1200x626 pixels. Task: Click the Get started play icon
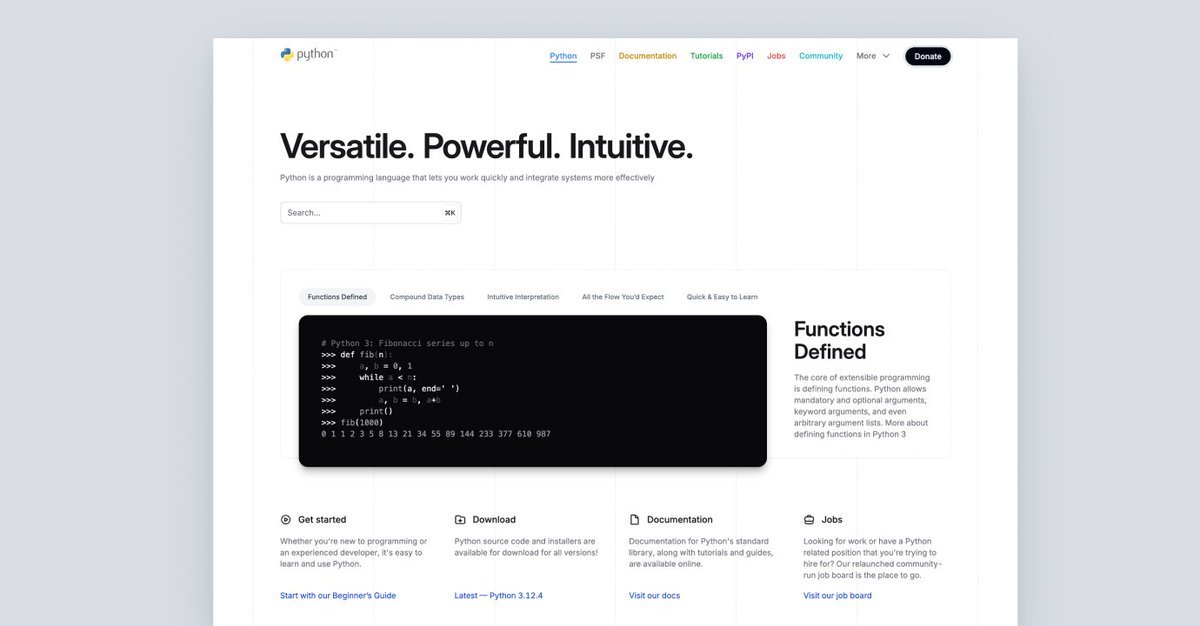(286, 520)
